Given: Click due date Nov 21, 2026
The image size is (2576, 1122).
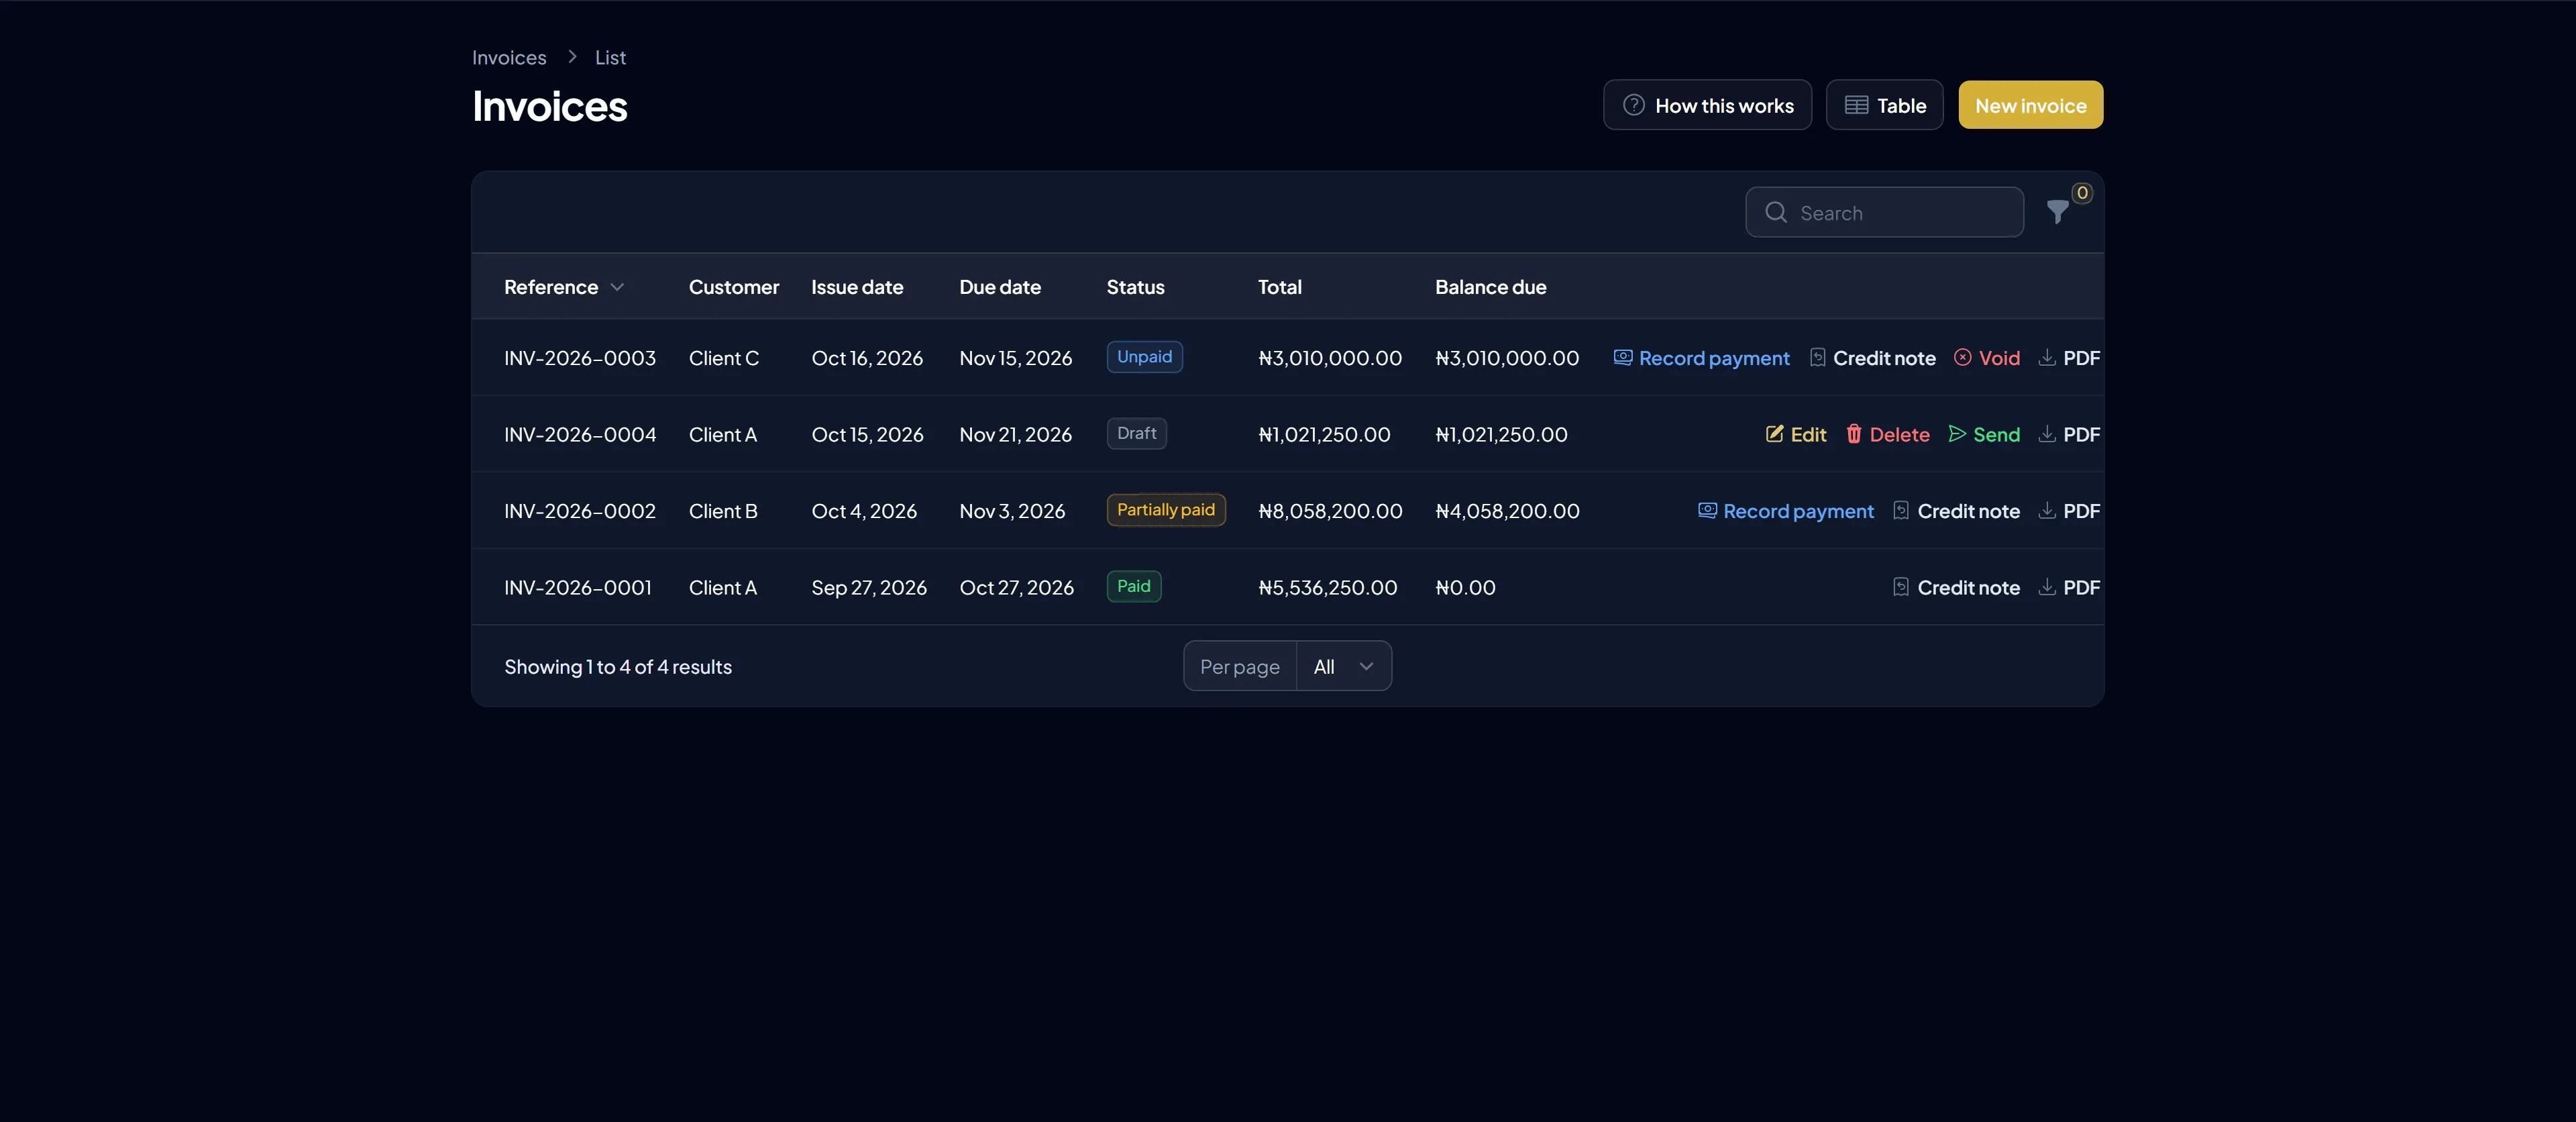Looking at the screenshot, I should point(1015,434).
